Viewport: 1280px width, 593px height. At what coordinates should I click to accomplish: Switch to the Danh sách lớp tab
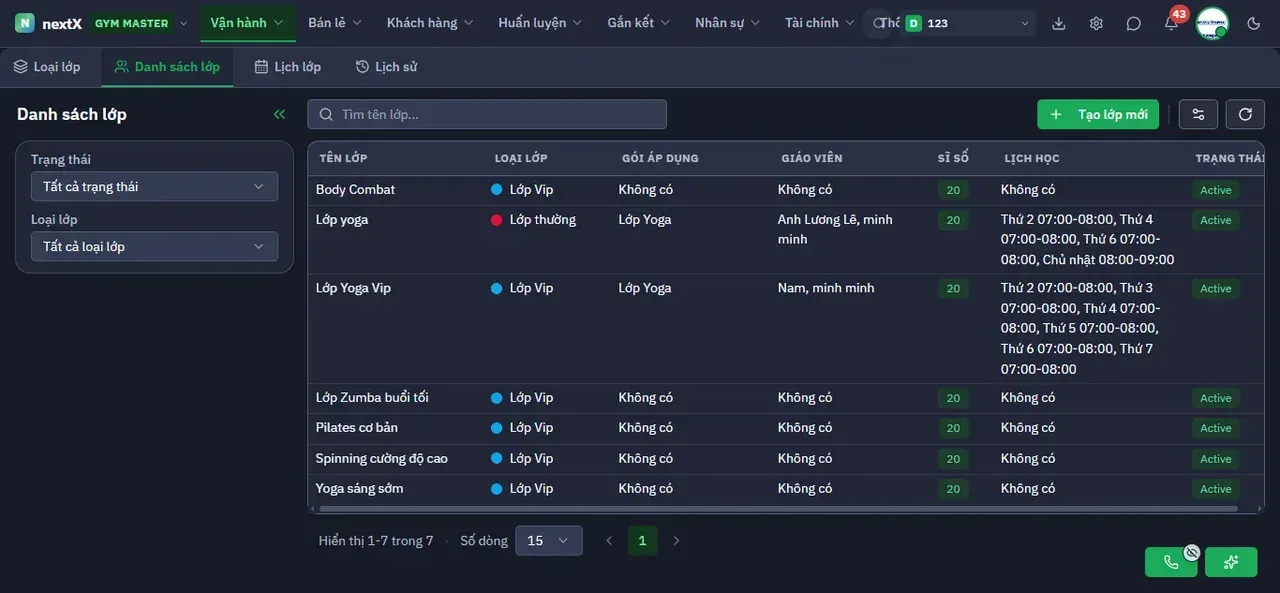[x=167, y=67]
